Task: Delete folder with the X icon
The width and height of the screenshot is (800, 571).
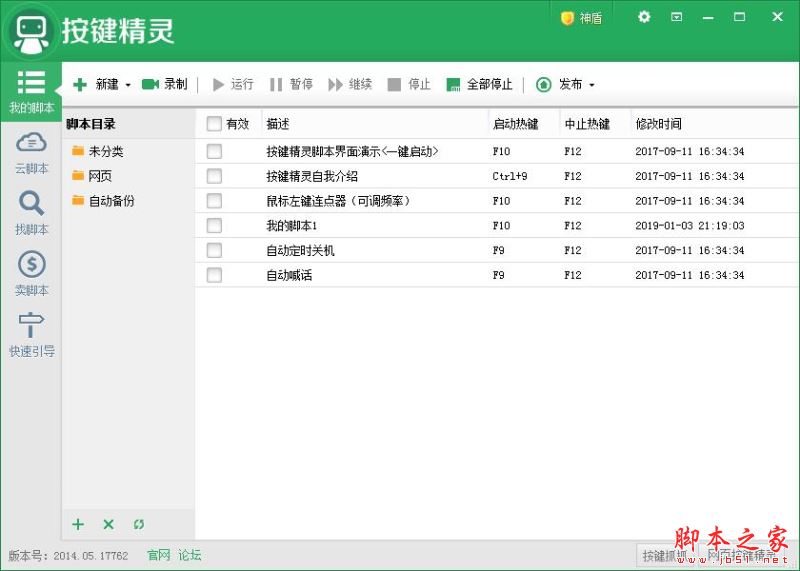Action: tap(108, 524)
